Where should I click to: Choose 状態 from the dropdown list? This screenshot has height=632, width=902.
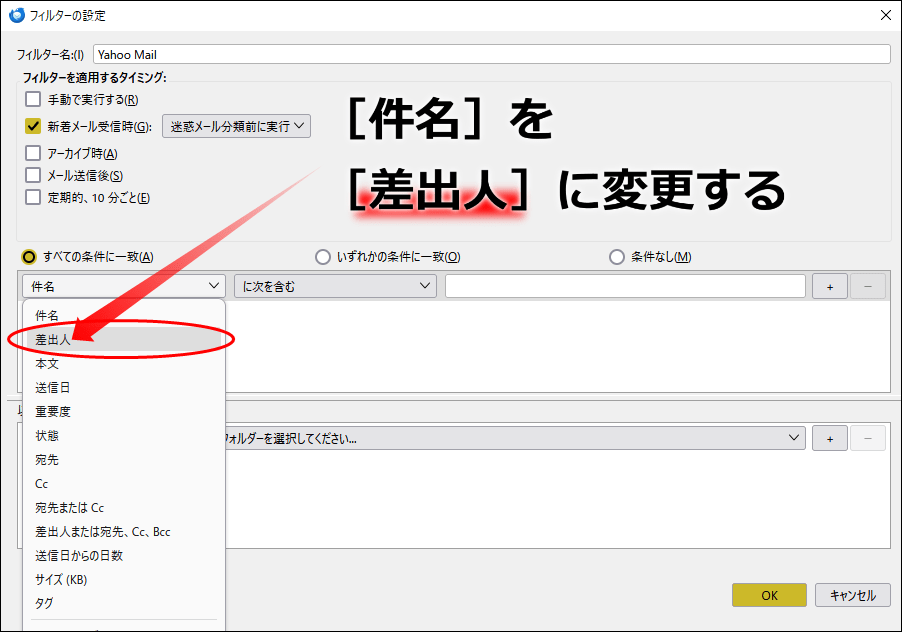[124, 435]
